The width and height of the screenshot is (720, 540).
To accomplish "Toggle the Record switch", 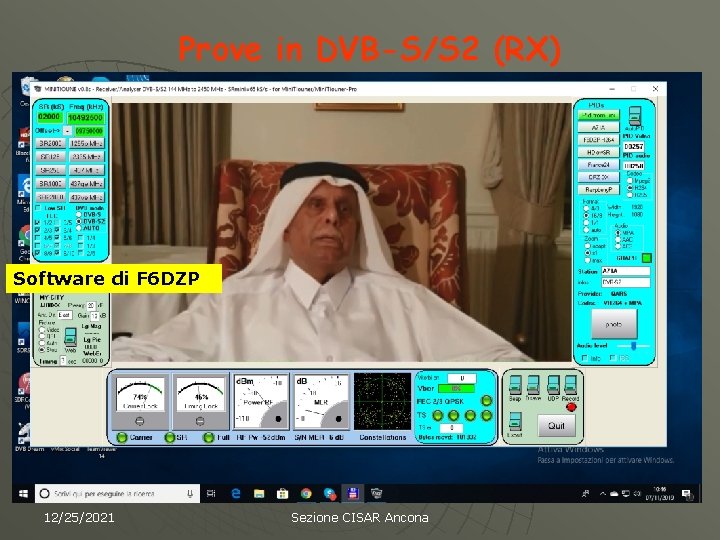I will click(570, 385).
